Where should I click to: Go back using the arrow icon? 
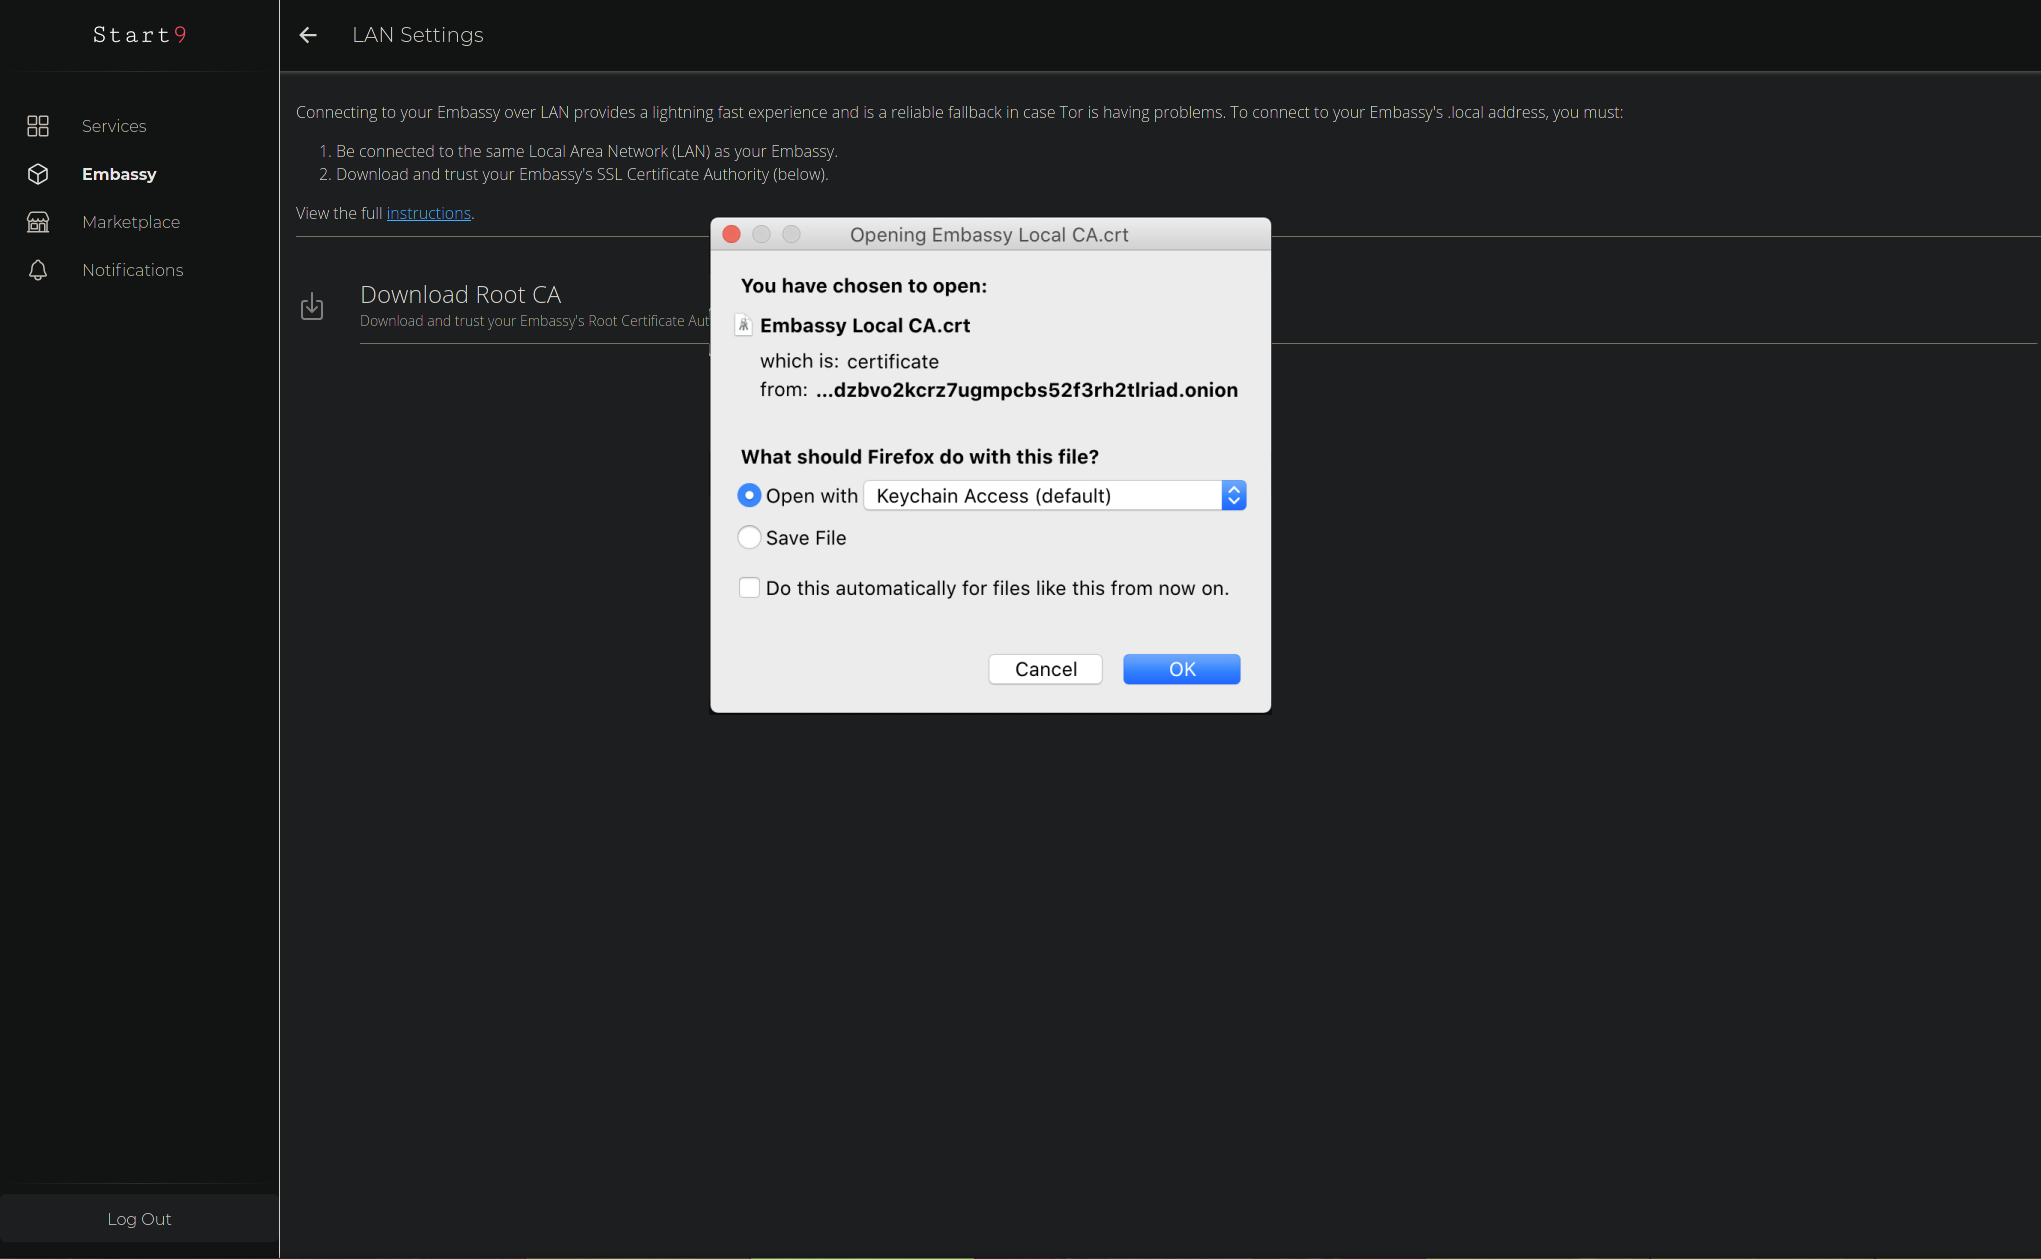(x=308, y=35)
